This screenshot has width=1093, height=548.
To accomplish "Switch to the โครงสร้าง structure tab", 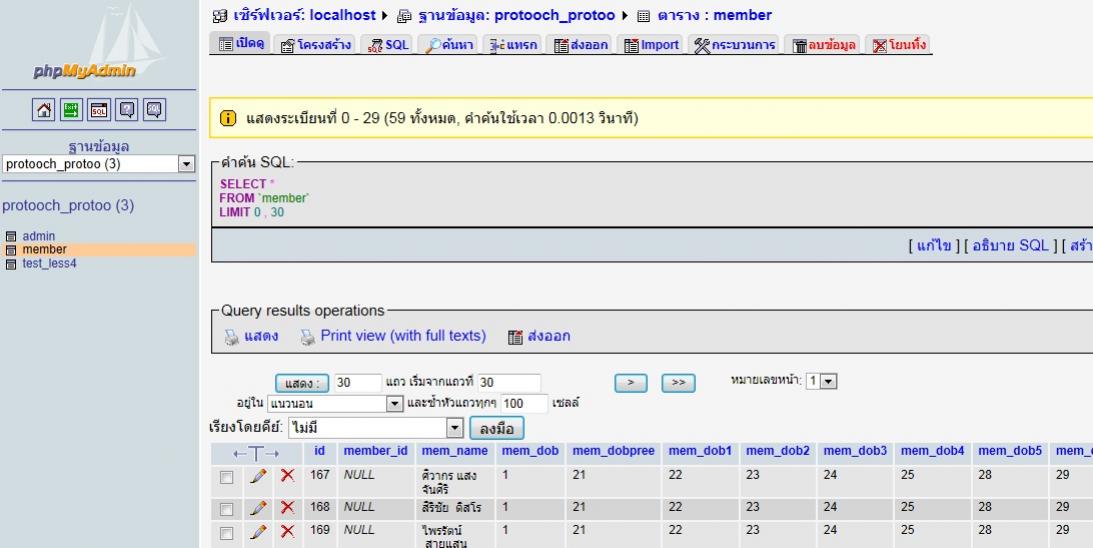I will point(315,45).
